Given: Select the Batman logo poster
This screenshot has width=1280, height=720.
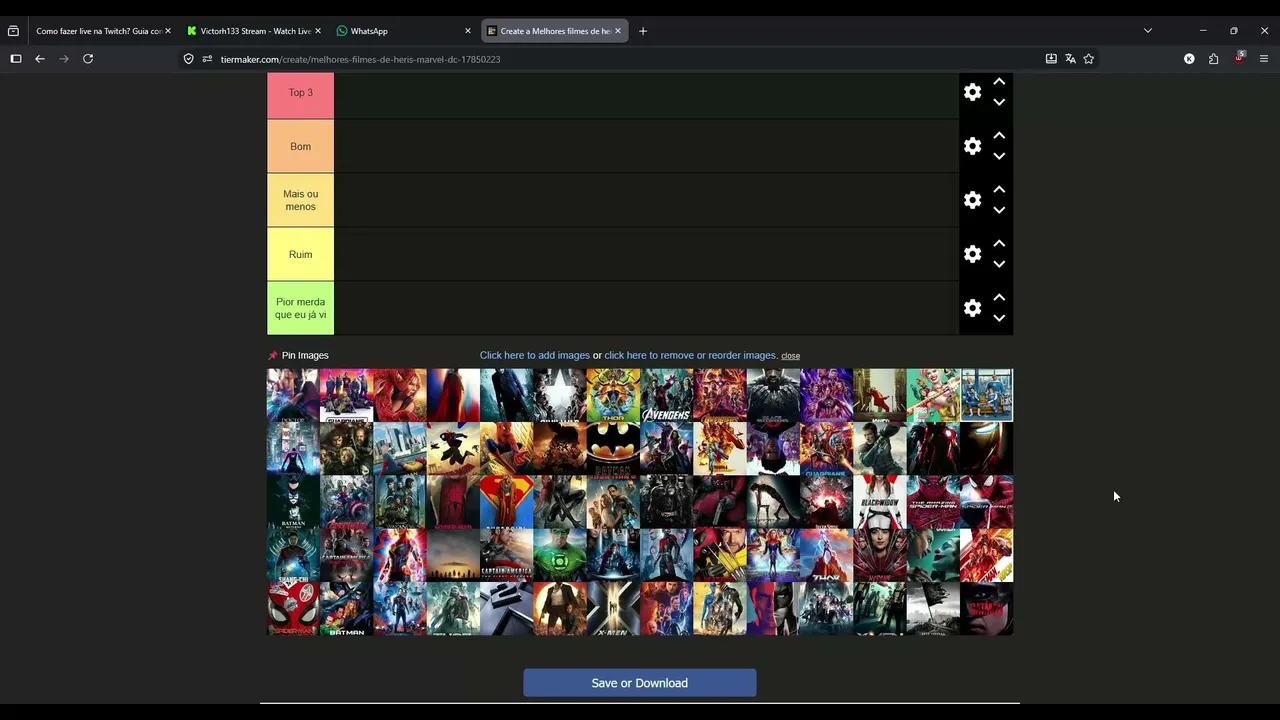Looking at the screenshot, I should pyautogui.click(x=613, y=448).
